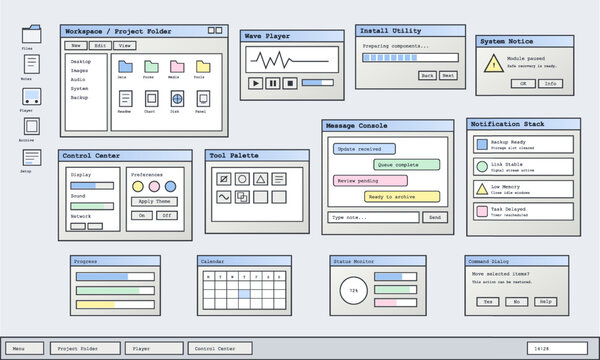The height and width of the screenshot is (360, 600).
Task: Open the yellow Tools folder
Action: pos(203,67)
